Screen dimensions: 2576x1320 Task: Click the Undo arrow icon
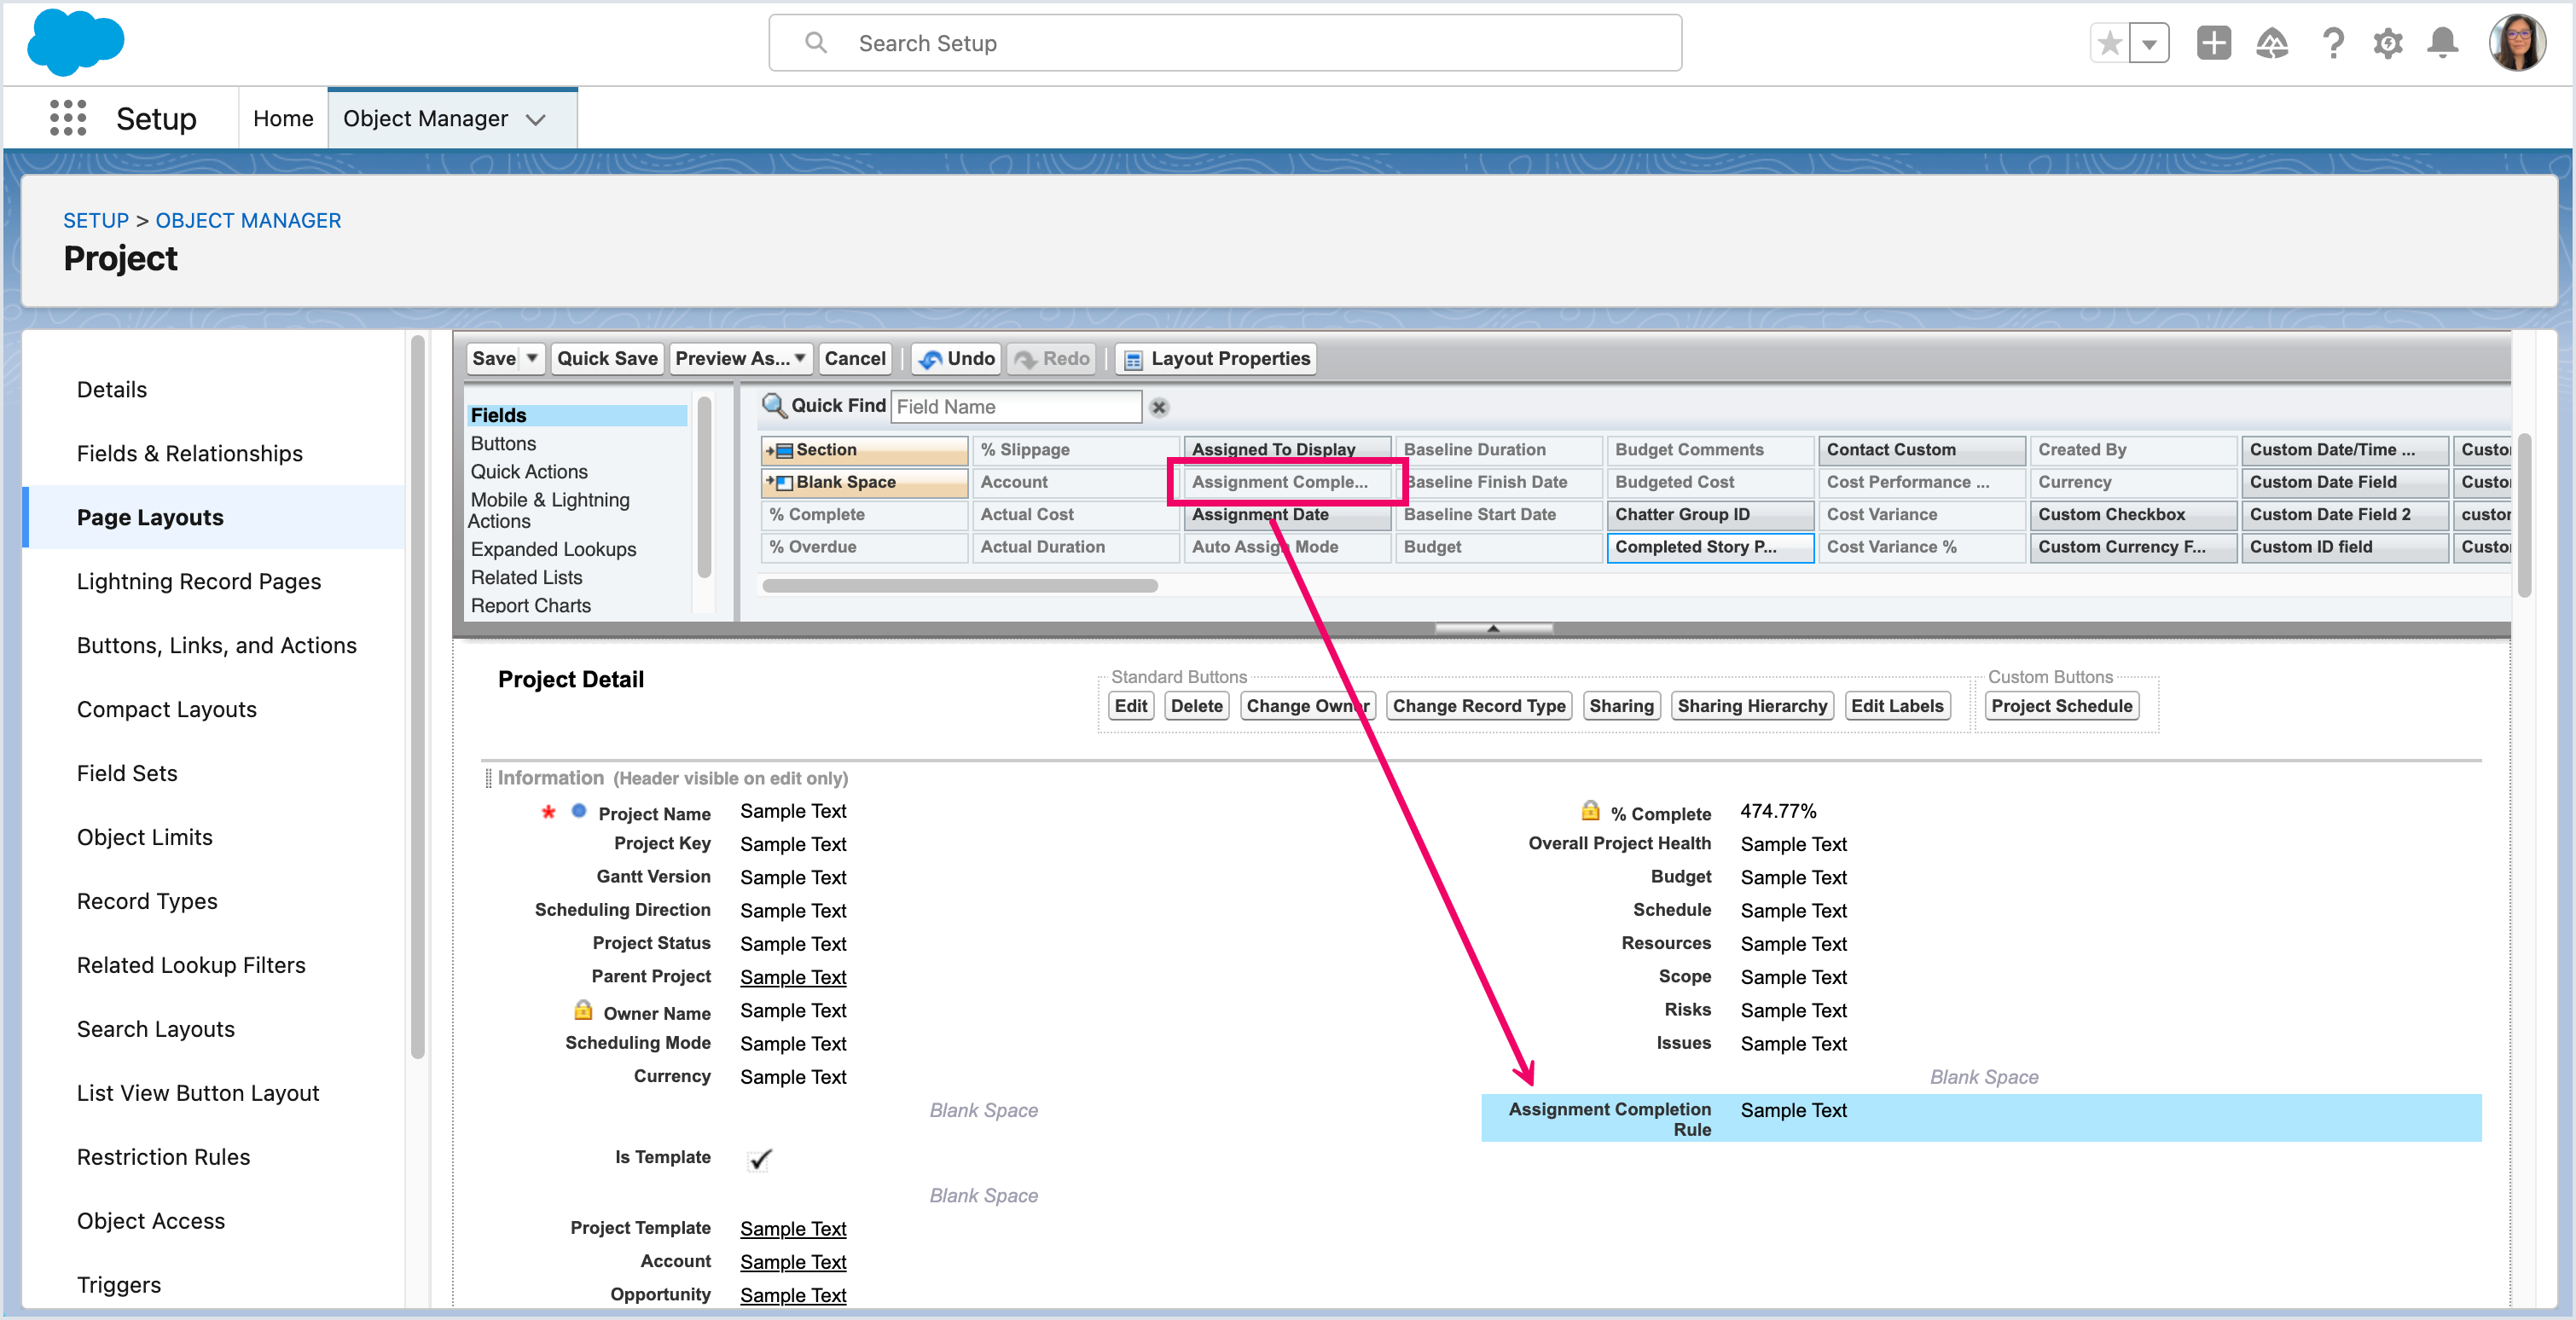(930, 359)
